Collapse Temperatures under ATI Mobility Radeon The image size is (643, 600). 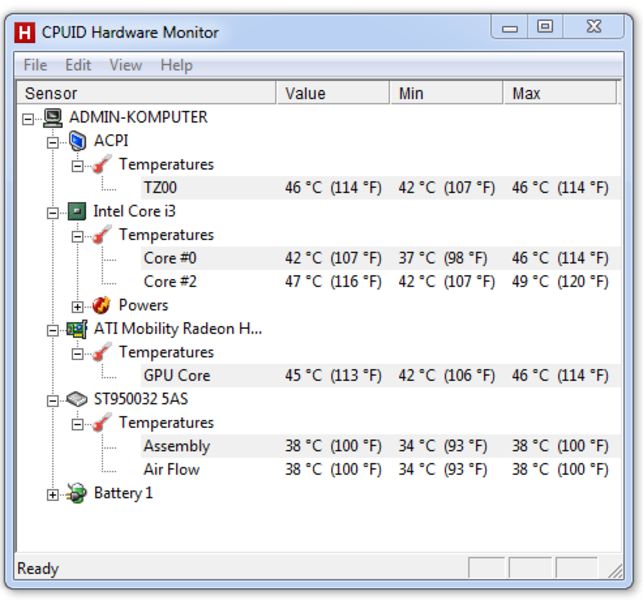(77, 354)
